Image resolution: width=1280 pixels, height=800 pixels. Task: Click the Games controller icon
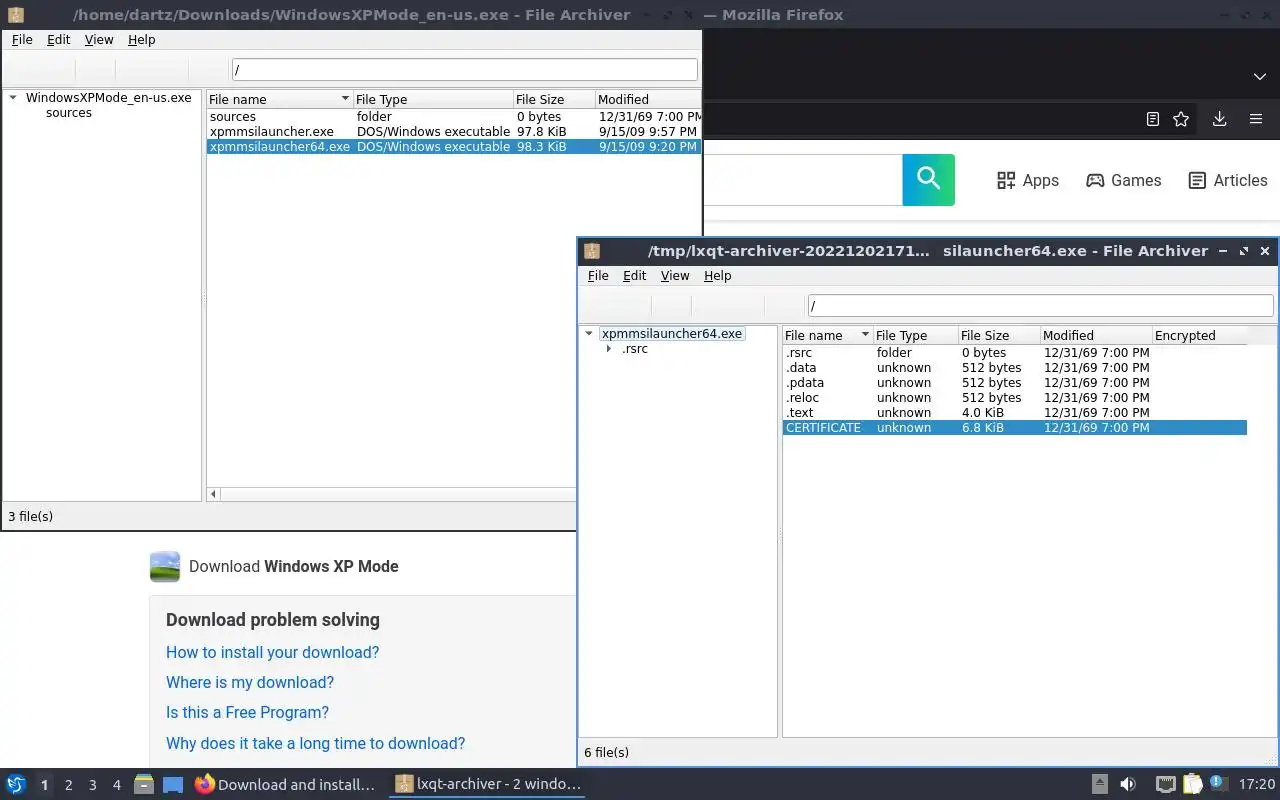coord(1095,180)
